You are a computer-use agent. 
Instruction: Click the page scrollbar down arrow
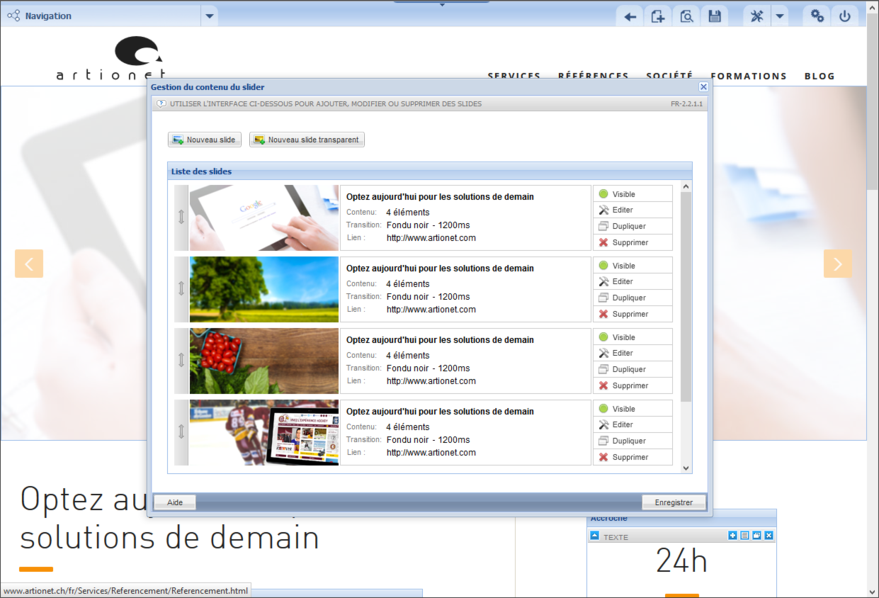point(873,592)
